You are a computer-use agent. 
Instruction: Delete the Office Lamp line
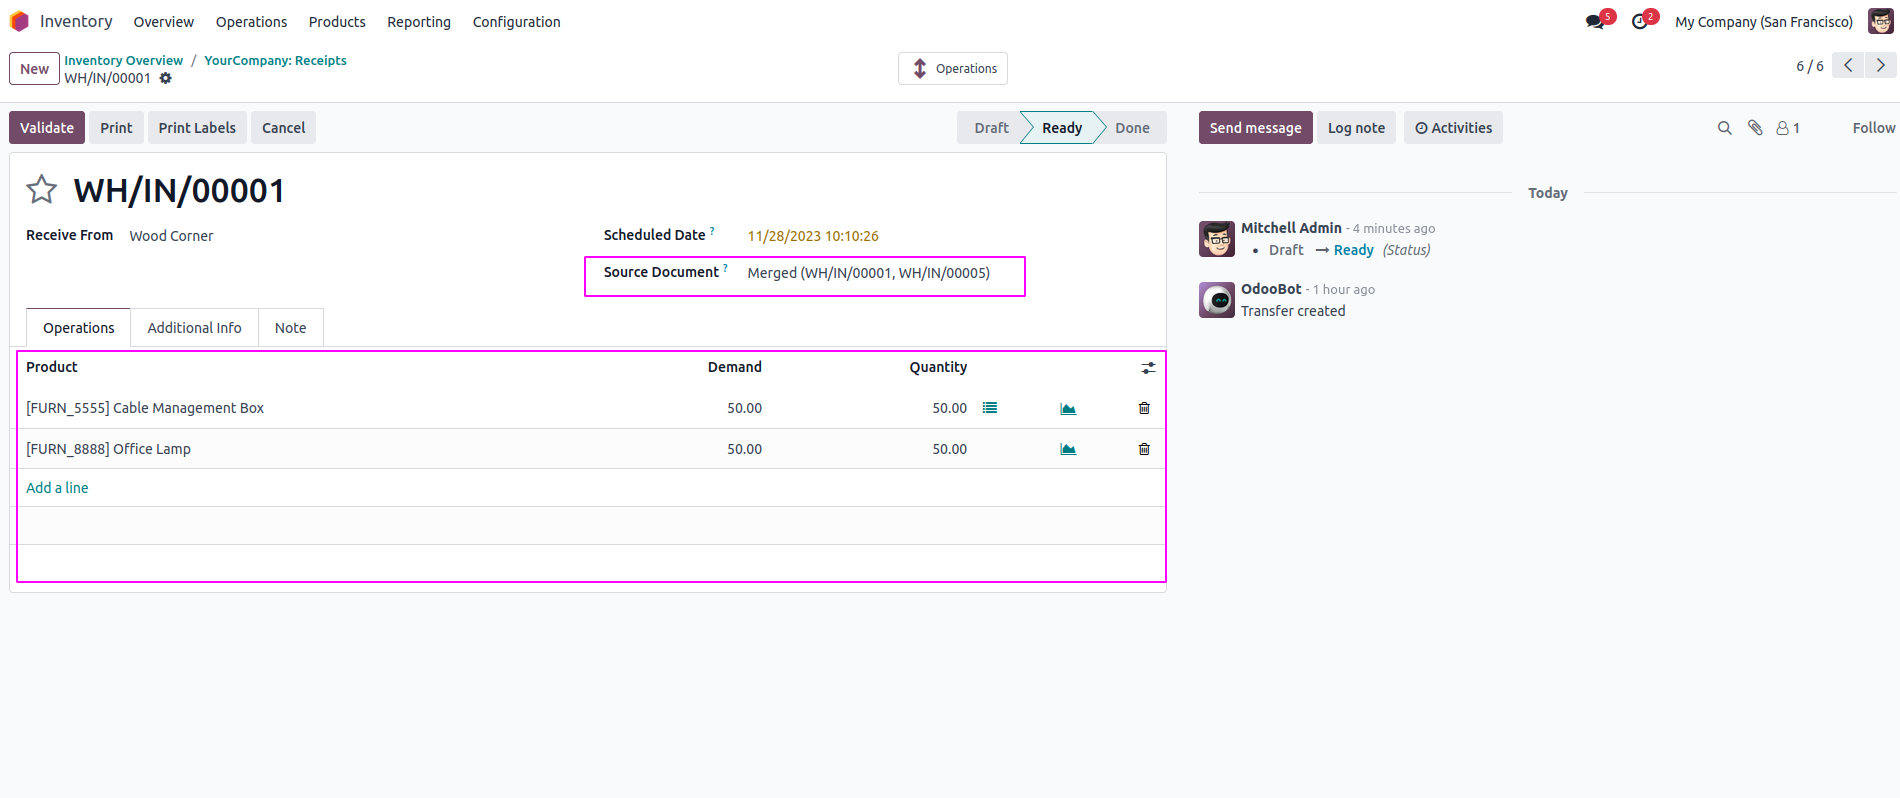coord(1144,449)
